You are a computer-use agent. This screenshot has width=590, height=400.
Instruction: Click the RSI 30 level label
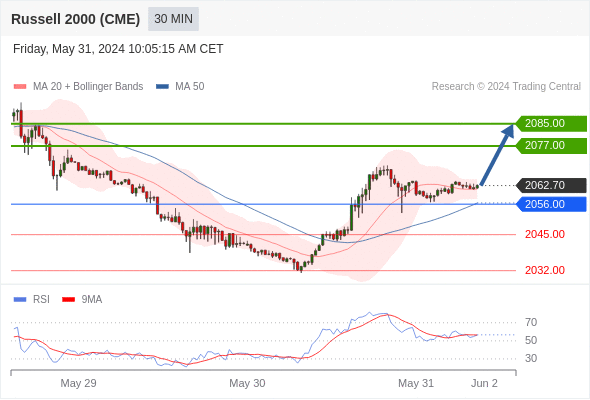pyautogui.click(x=531, y=358)
